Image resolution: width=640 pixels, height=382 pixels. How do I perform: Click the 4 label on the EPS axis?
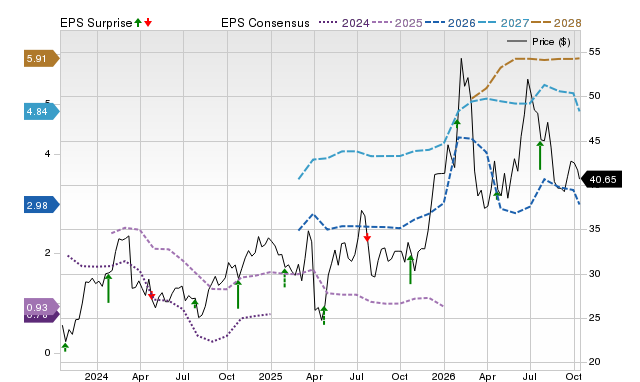click(48, 154)
